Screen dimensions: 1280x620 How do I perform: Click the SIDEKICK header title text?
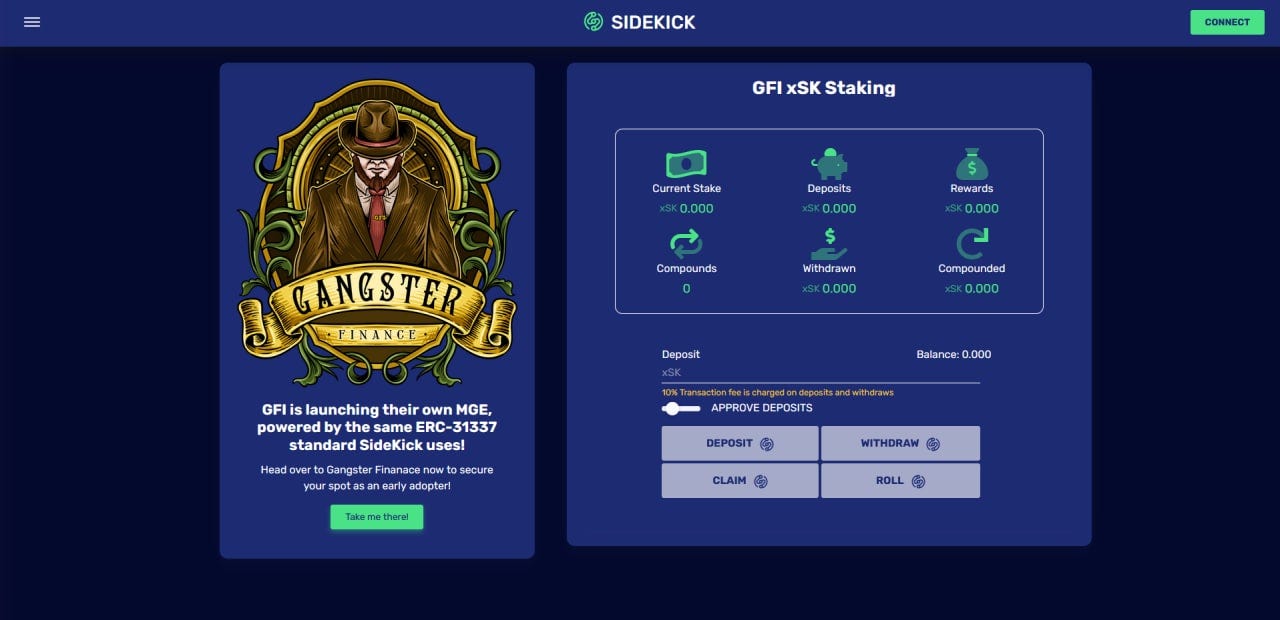tap(653, 22)
